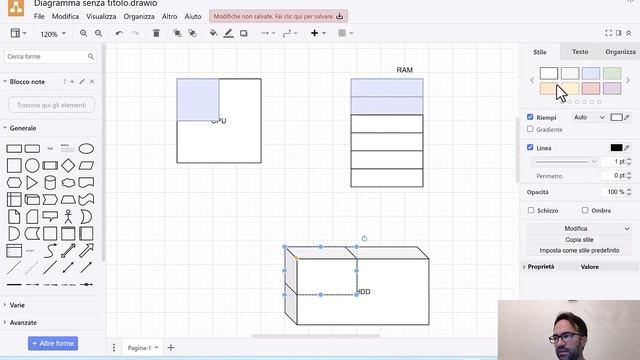Open the fill Auto dropdown
The height and width of the screenshot is (360, 640).
[x=589, y=117]
